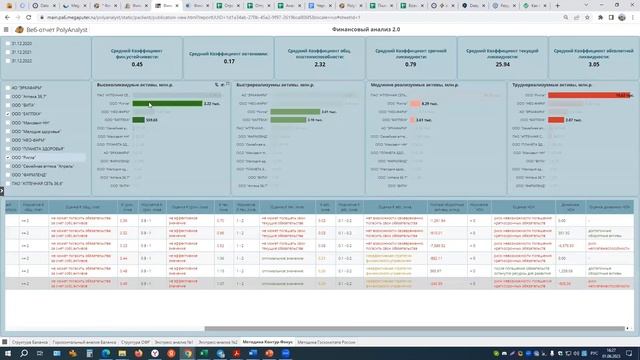640x360 pixels.
Task: Tick the ООО "Аптека 36,7" checkbox
Action: point(8,96)
